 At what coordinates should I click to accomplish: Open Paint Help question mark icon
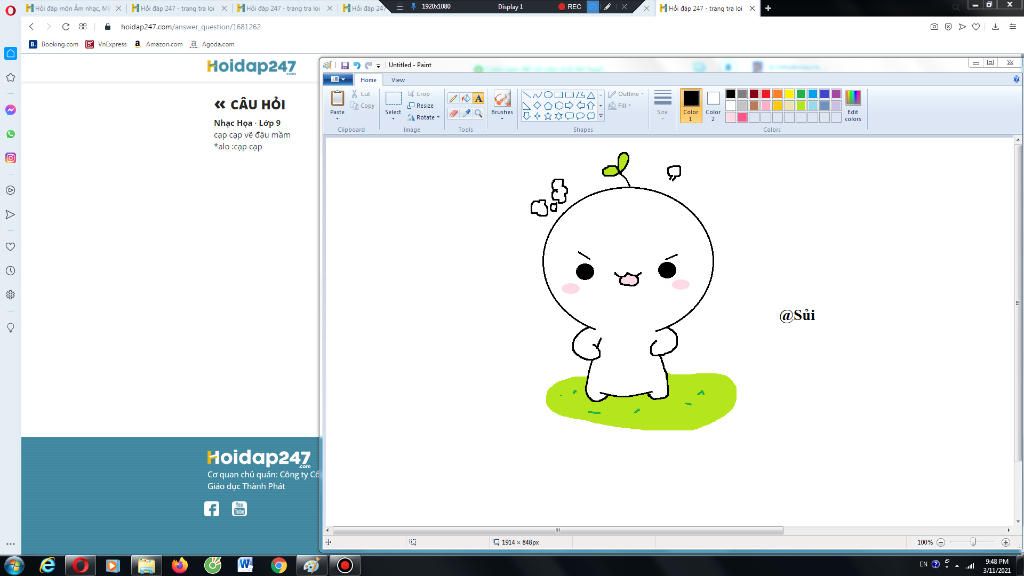click(x=1016, y=79)
